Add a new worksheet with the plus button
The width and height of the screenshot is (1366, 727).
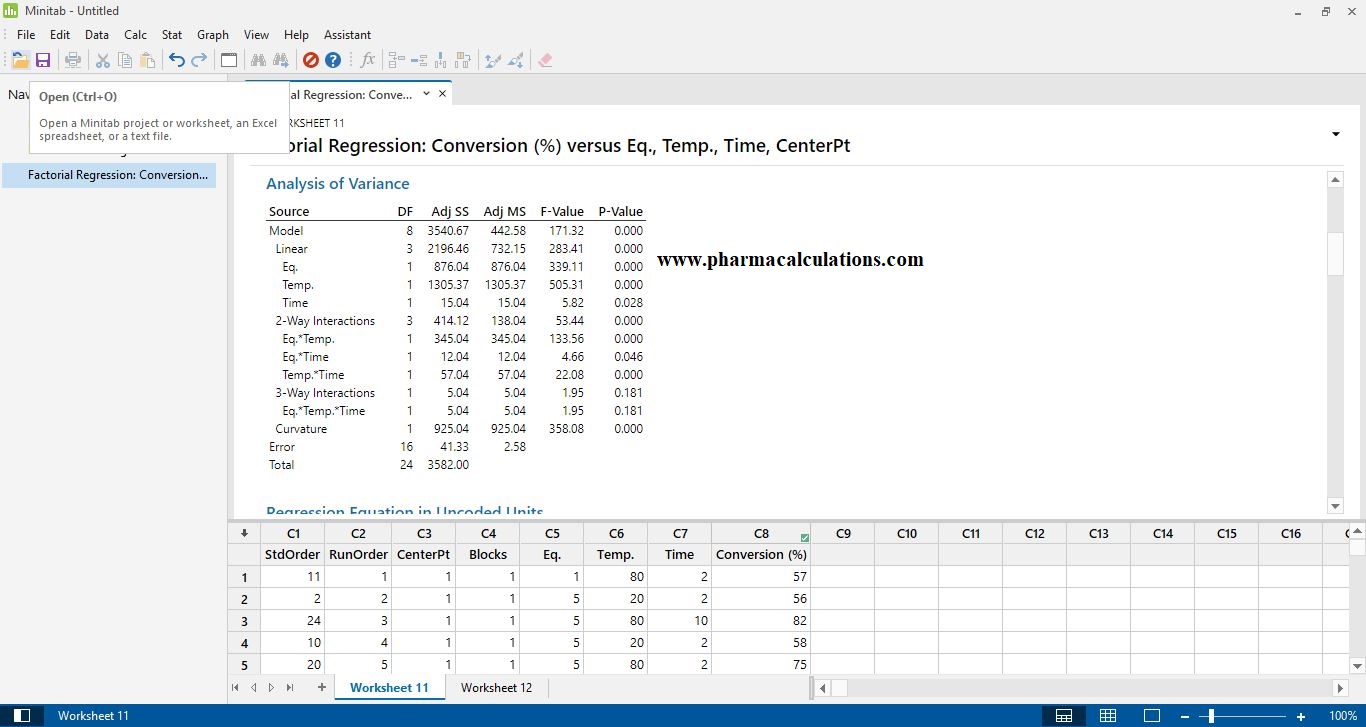coord(320,688)
